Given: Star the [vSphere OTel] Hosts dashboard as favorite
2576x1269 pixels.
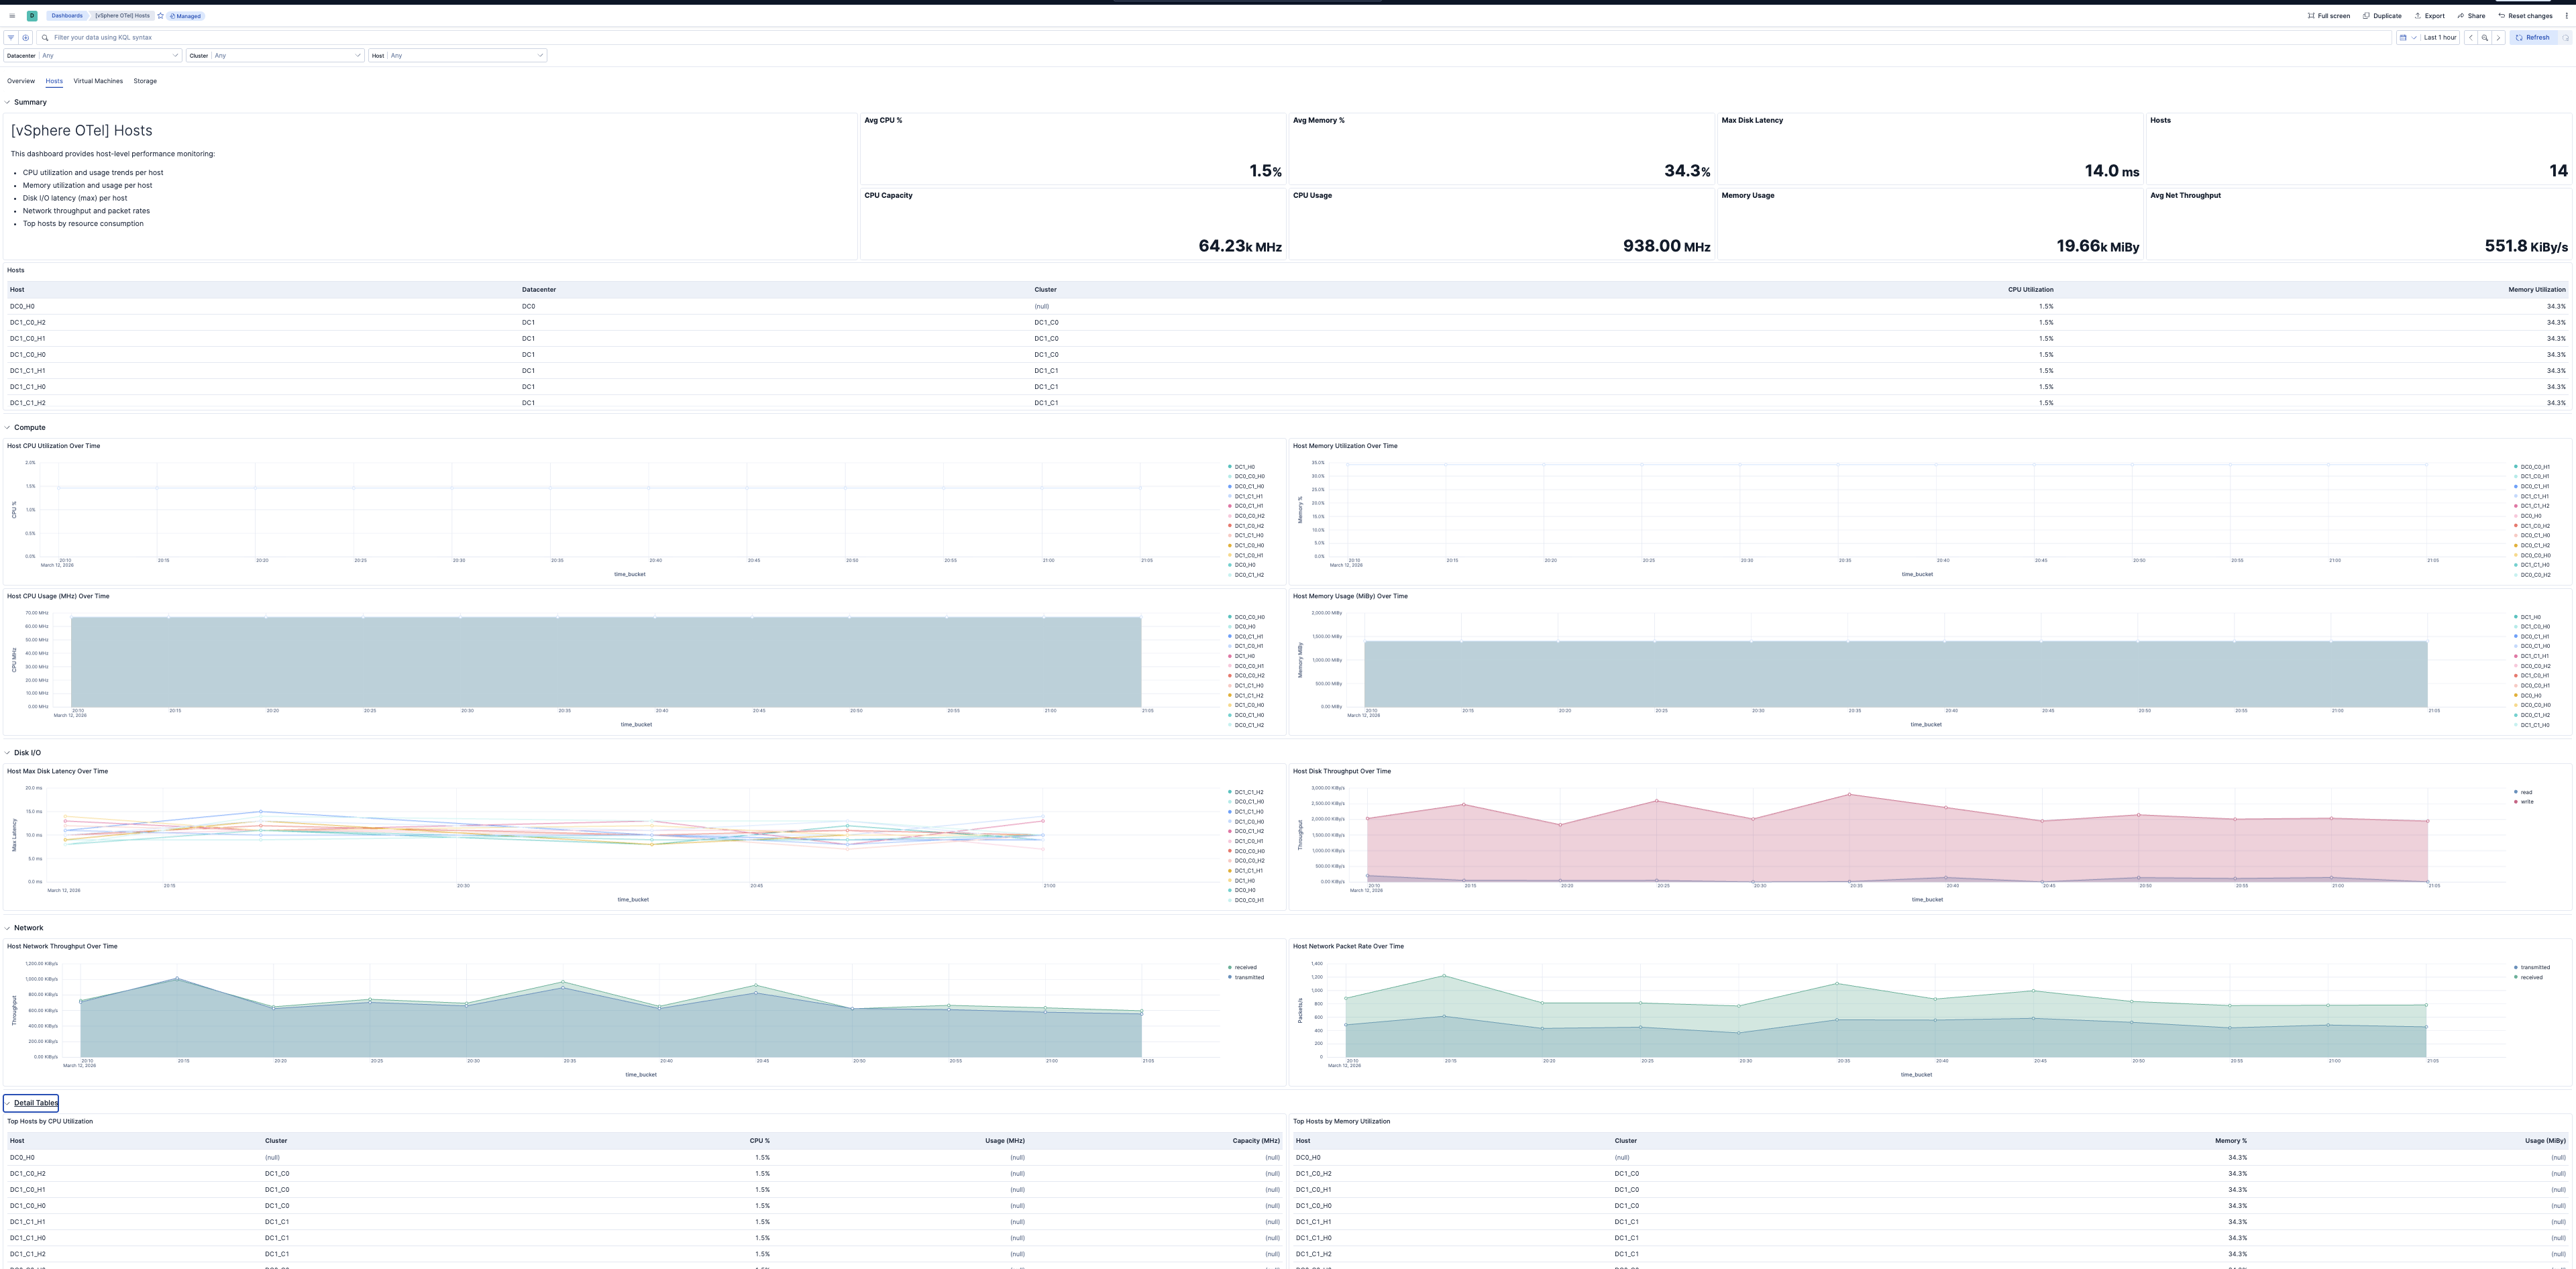Looking at the screenshot, I should point(160,15).
